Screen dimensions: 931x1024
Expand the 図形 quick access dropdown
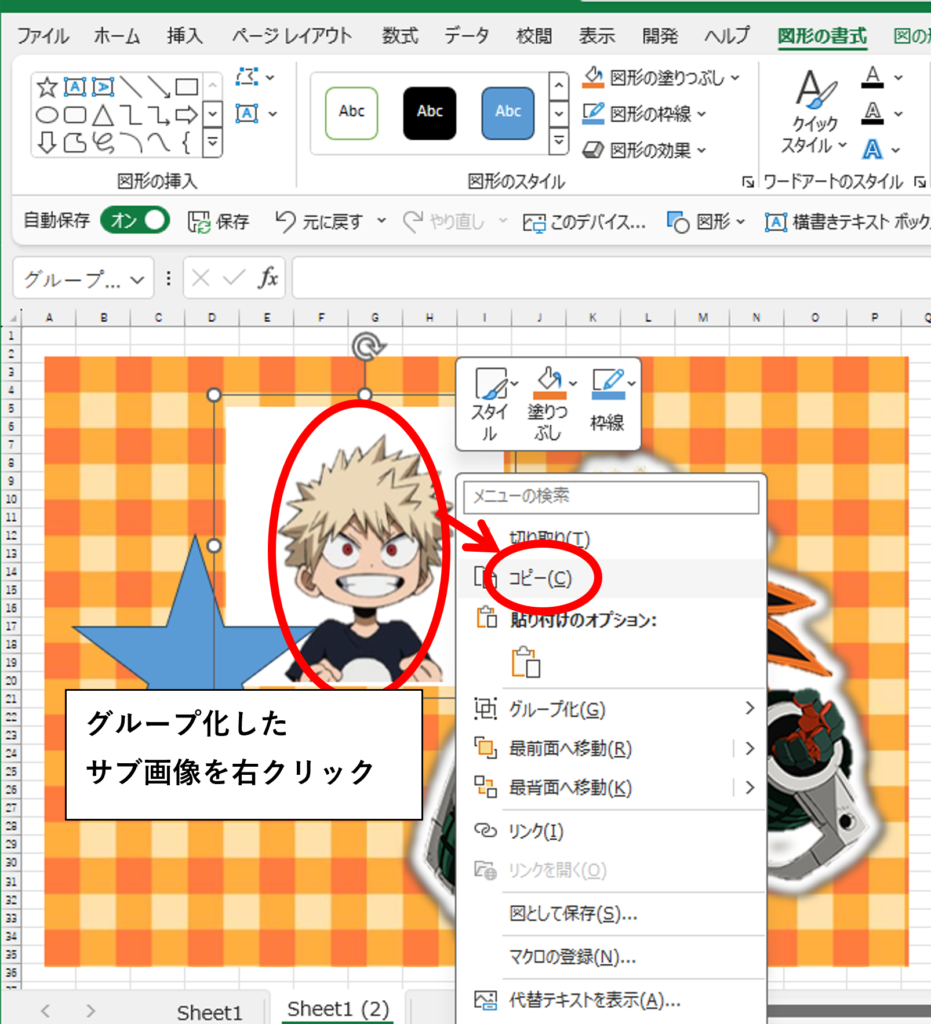pyautogui.click(x=740, y=221)
